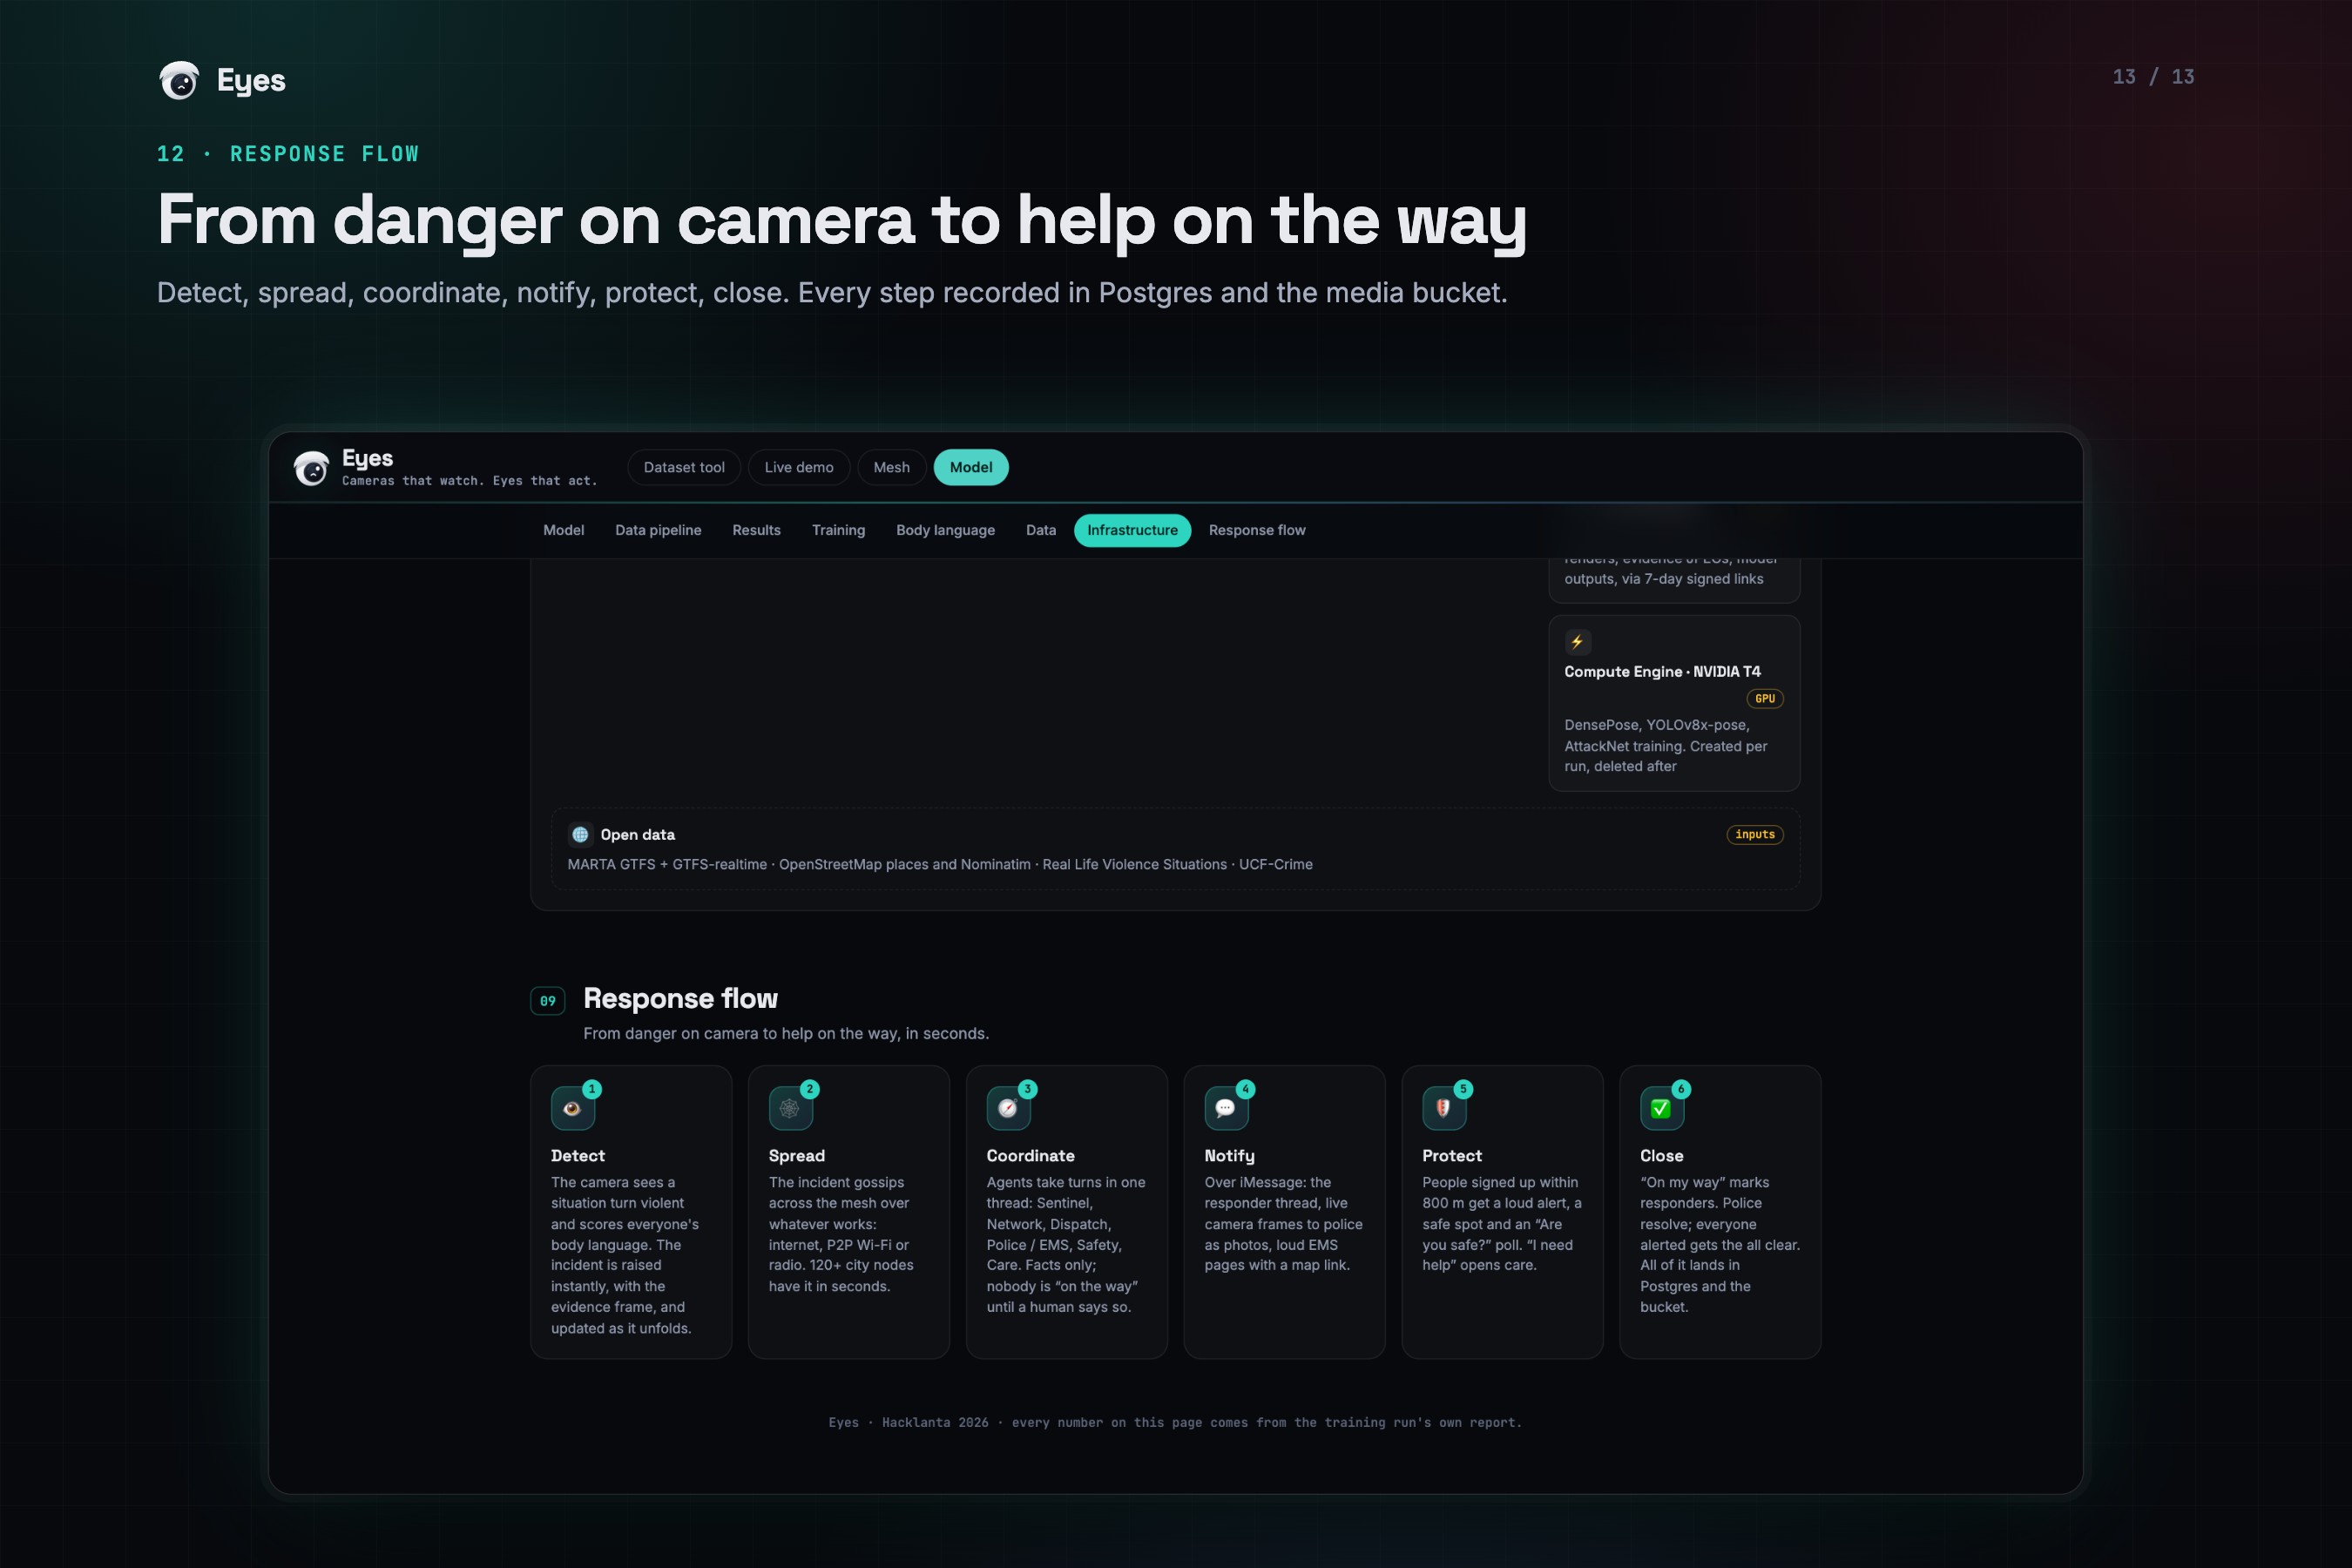Click the 'outputs, via 7-day signed links' text
Image resolution: width=2352 pixels, height=1568 pixels.
coord(1663,579)
